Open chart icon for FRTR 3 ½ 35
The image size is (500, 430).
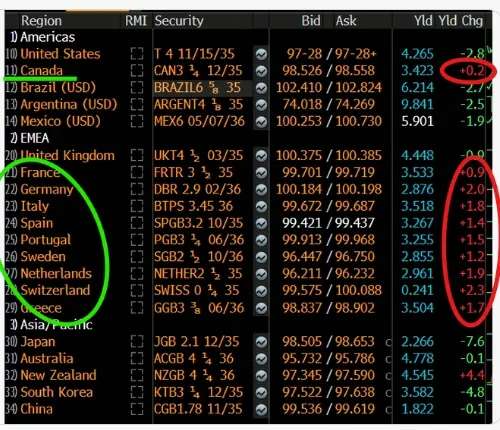coord(261,173)
